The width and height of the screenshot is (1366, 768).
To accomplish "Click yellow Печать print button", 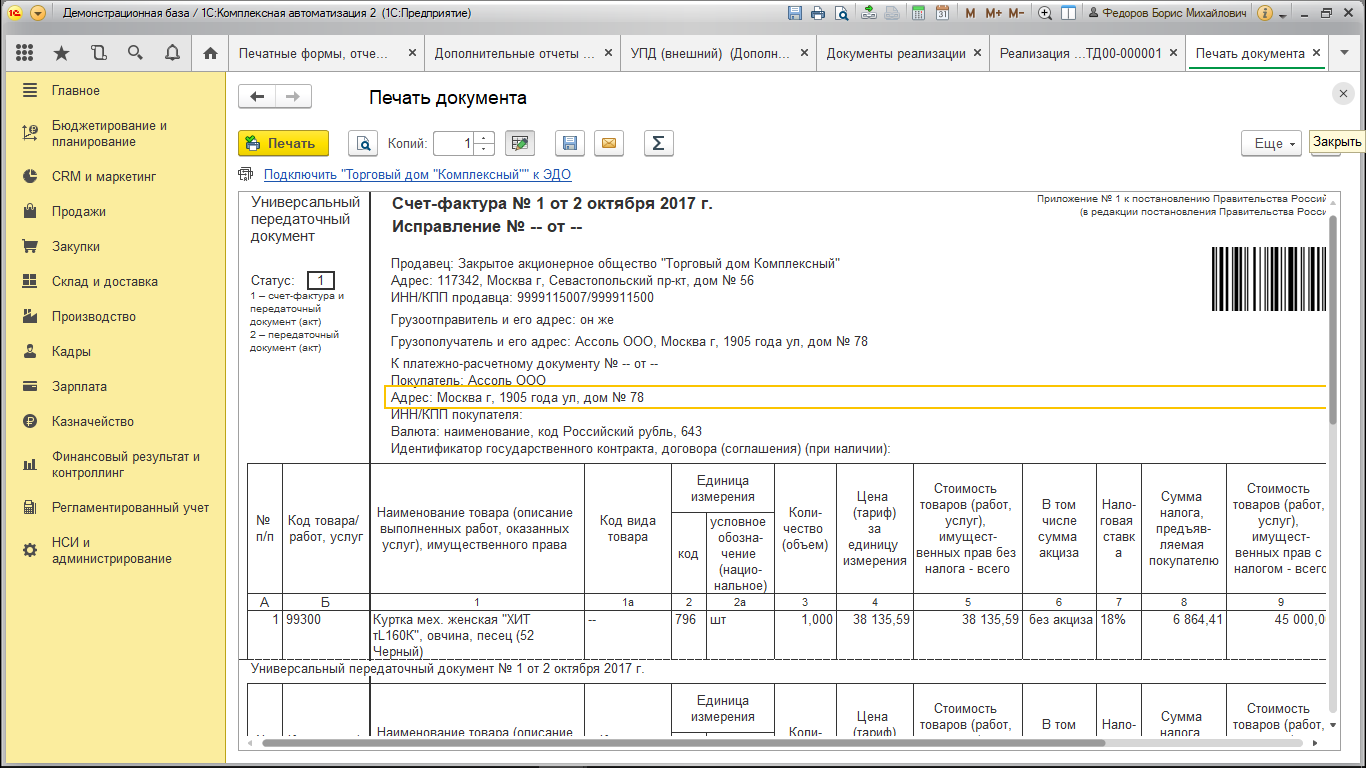I will [x=283, y=143].
